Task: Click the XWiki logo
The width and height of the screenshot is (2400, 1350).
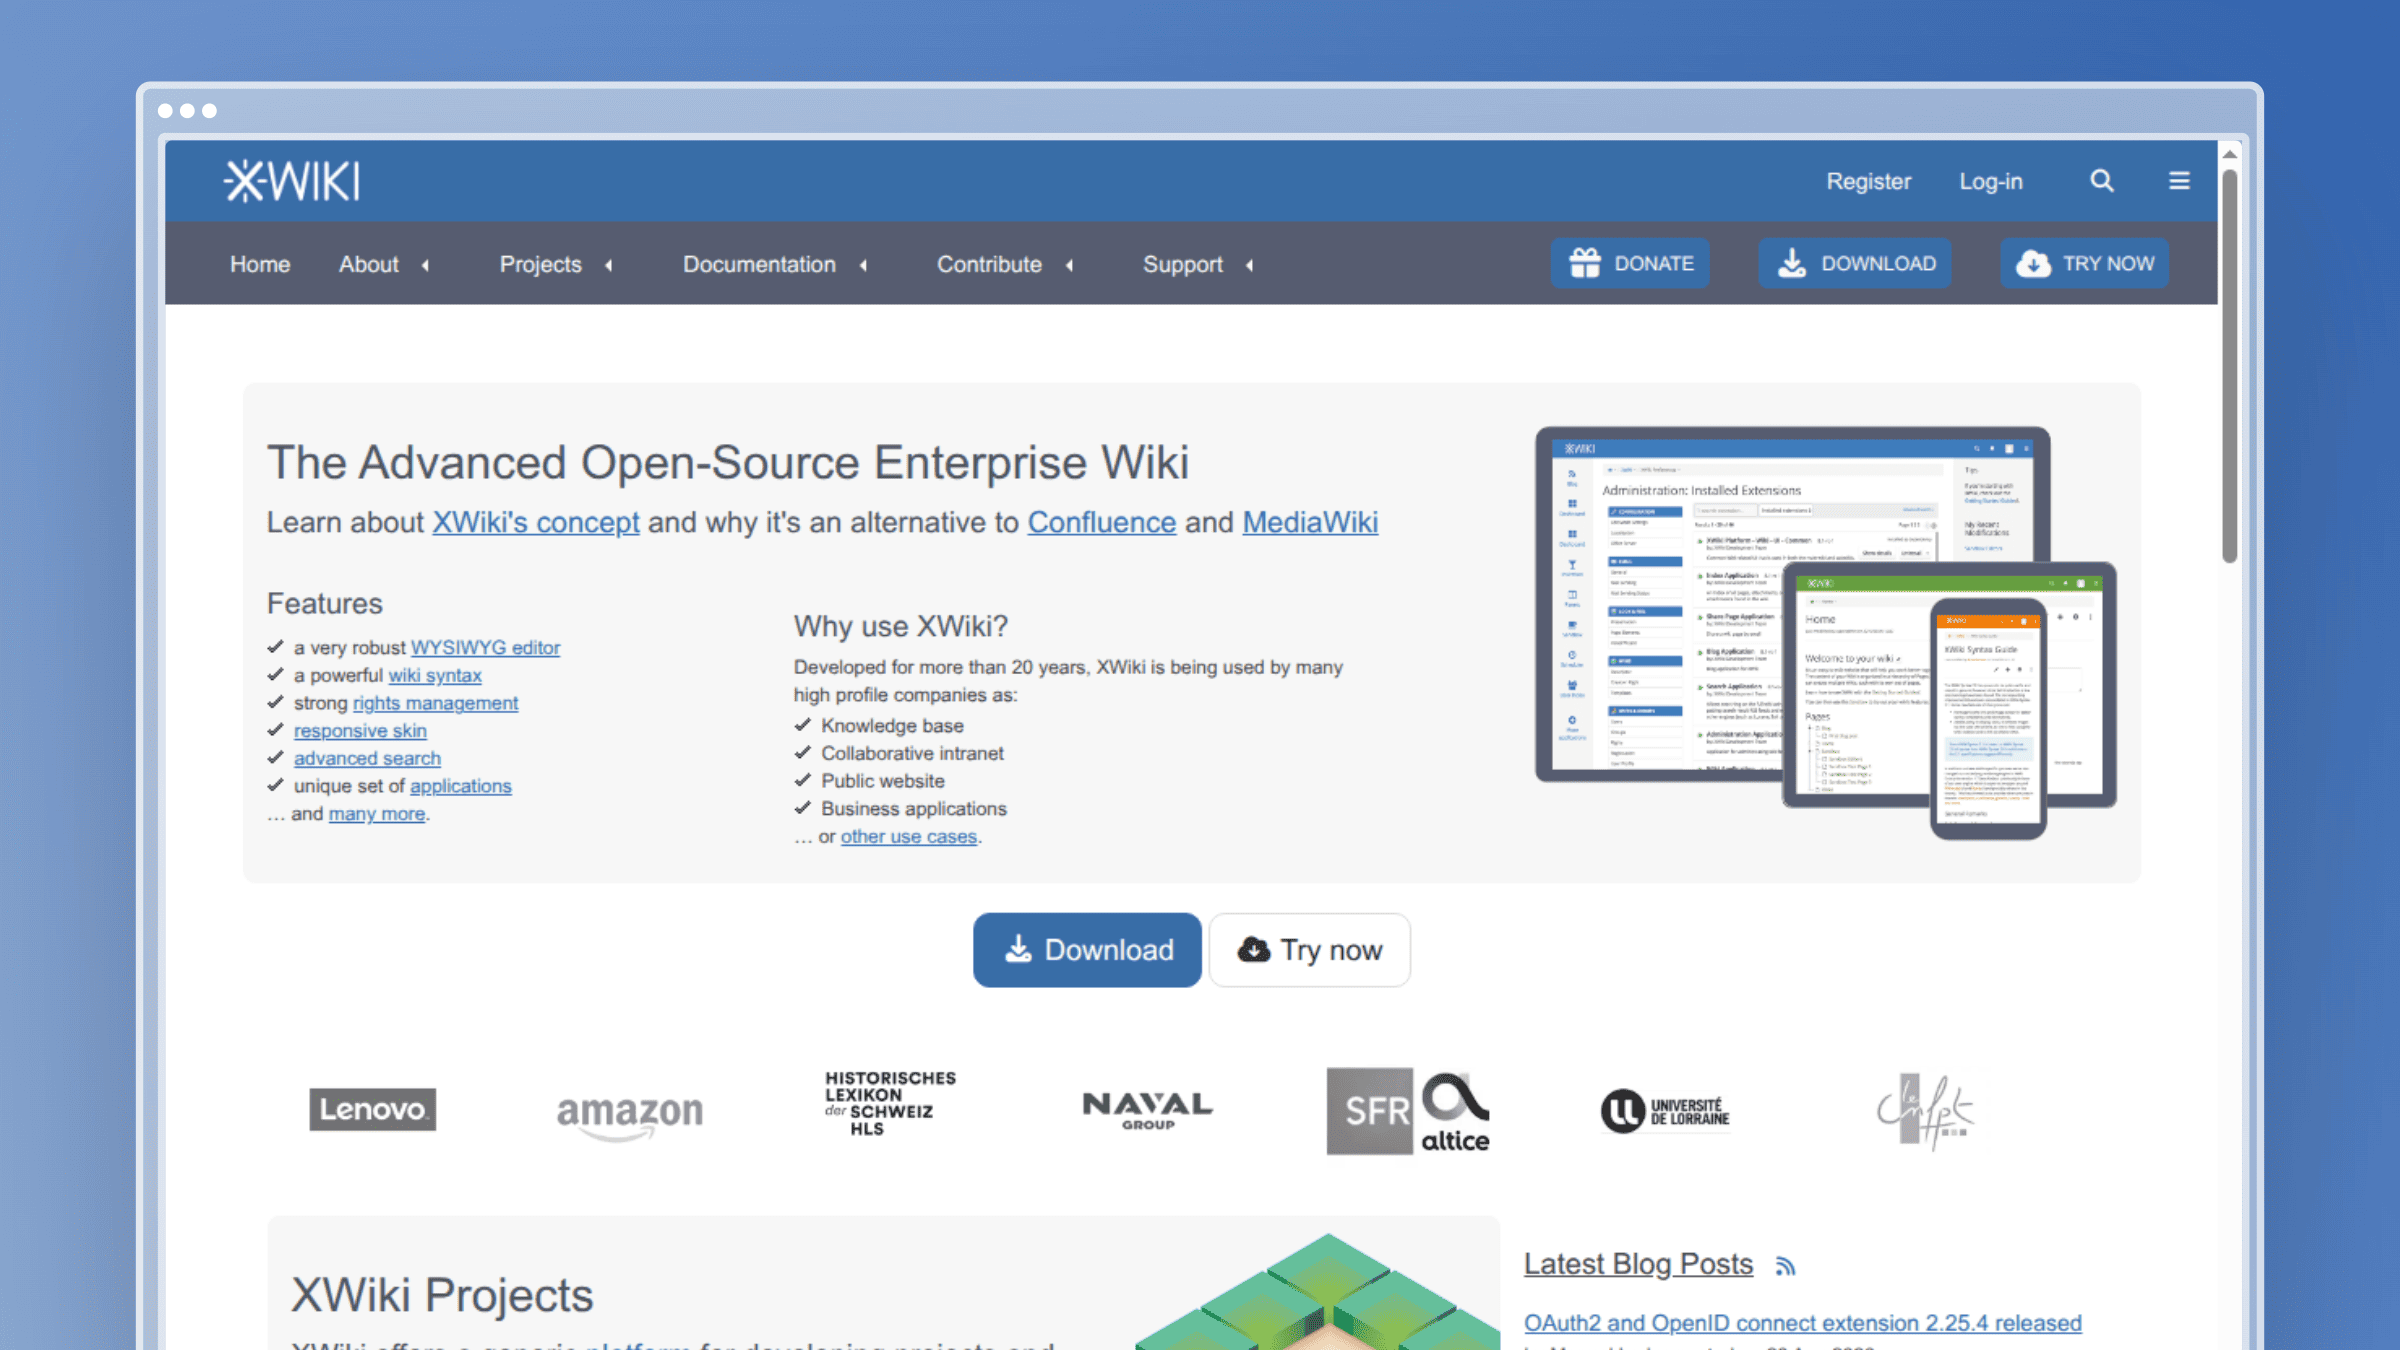Action: (291, 181)
